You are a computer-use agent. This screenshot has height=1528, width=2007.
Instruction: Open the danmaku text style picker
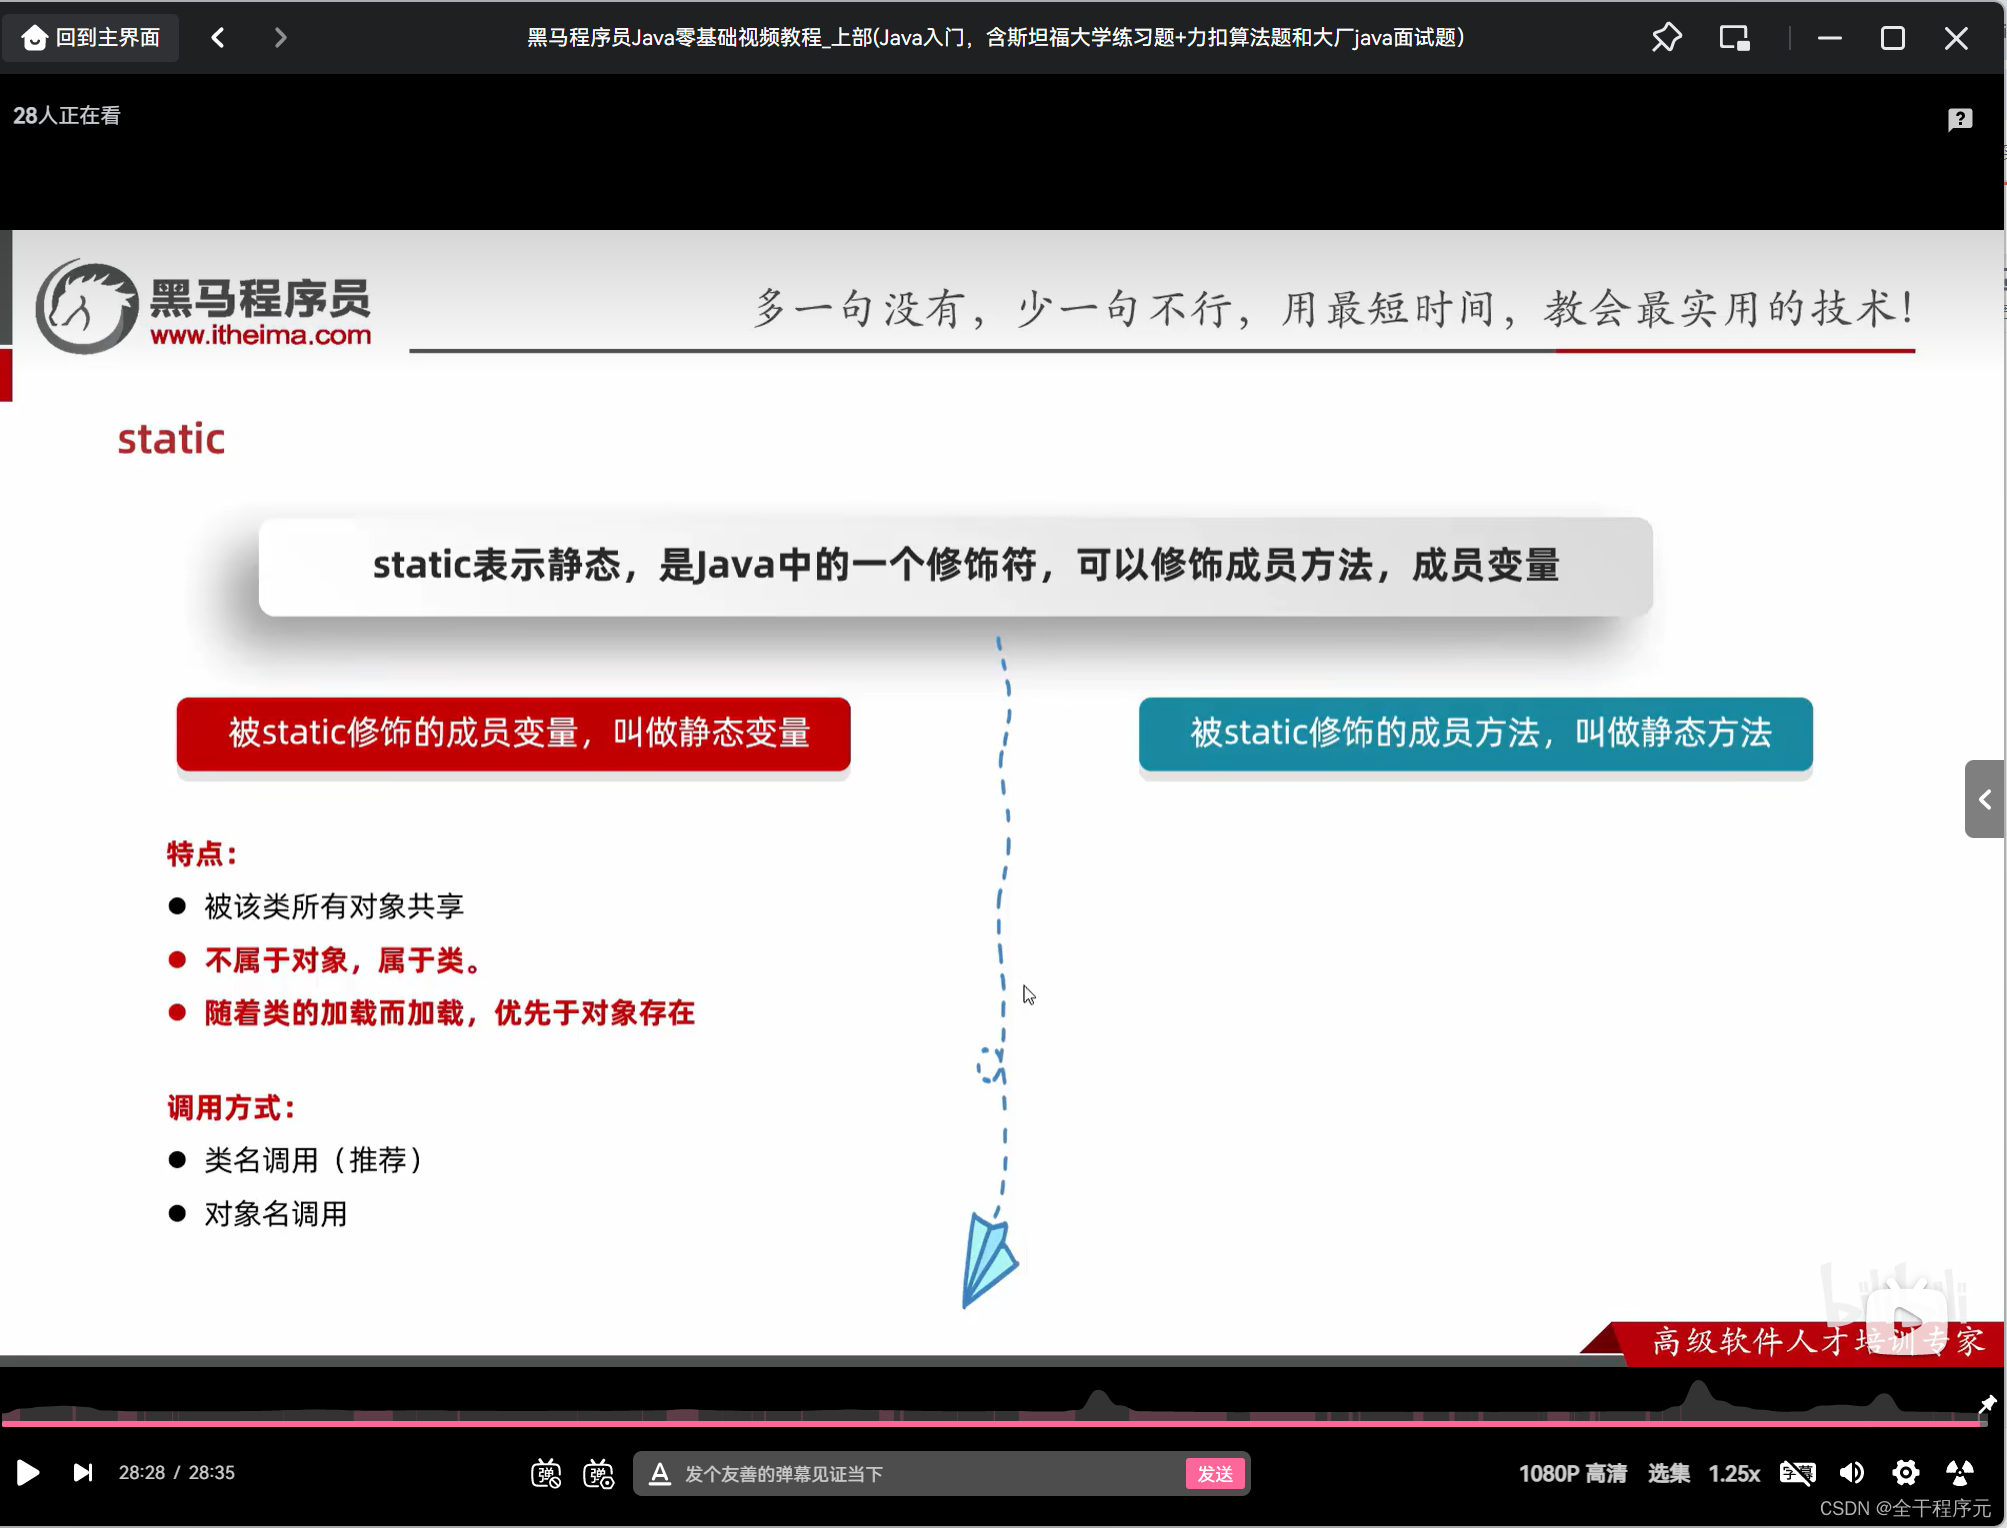tap(660, 1473)
